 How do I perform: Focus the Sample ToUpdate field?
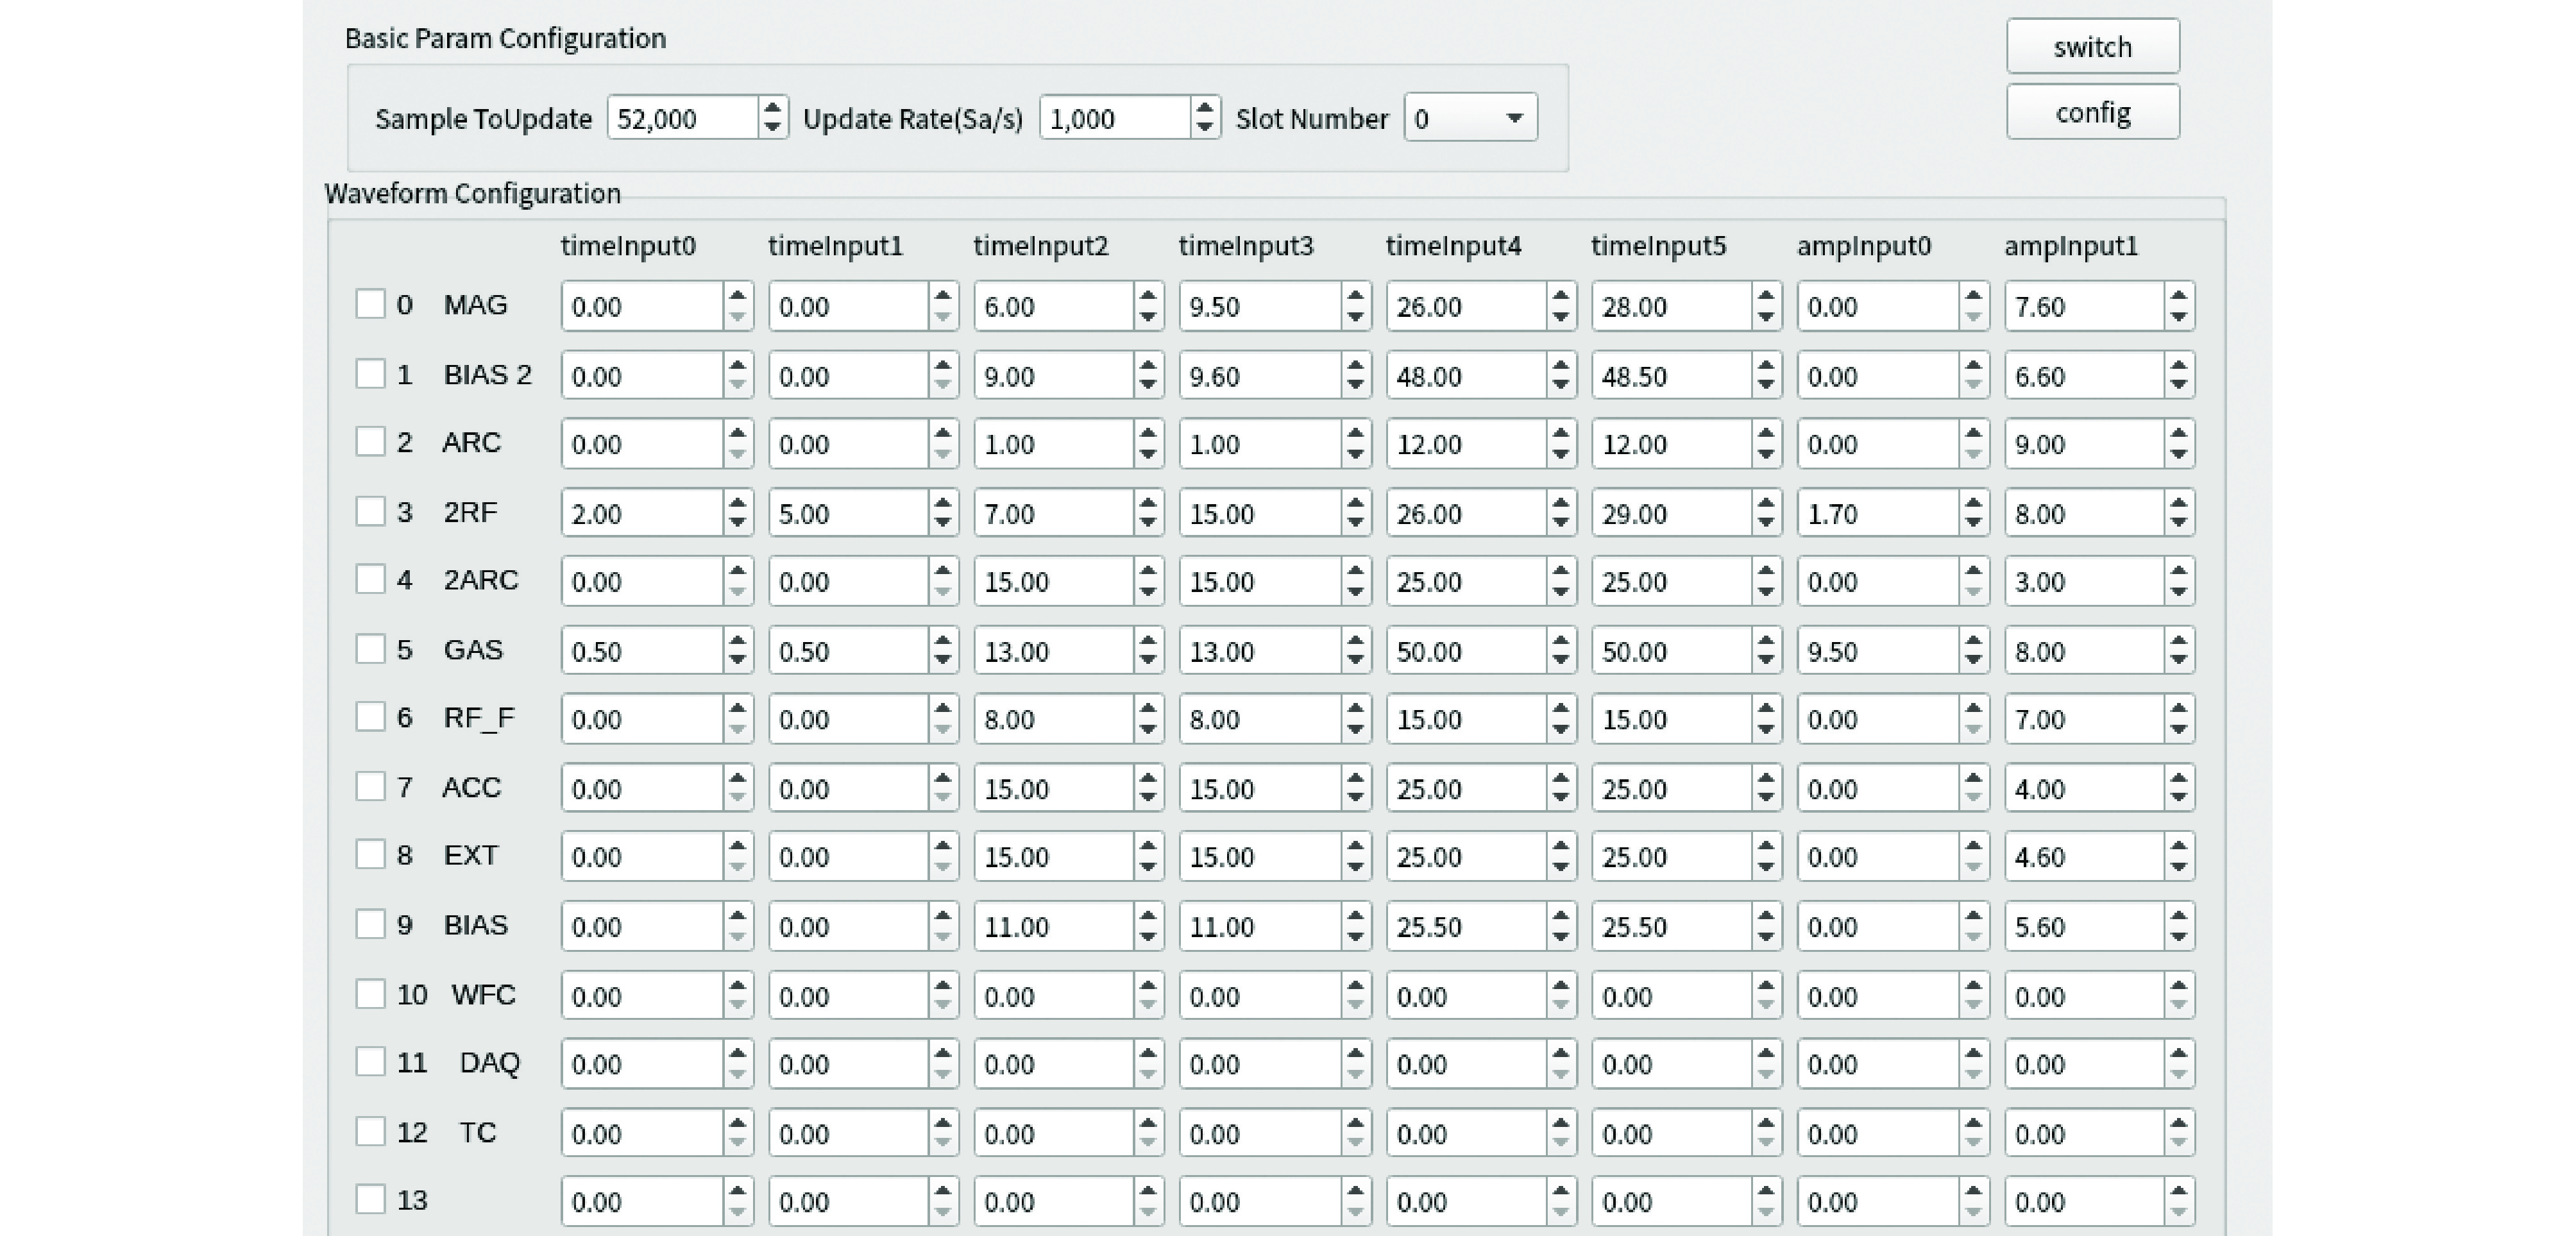click(683, 118)
